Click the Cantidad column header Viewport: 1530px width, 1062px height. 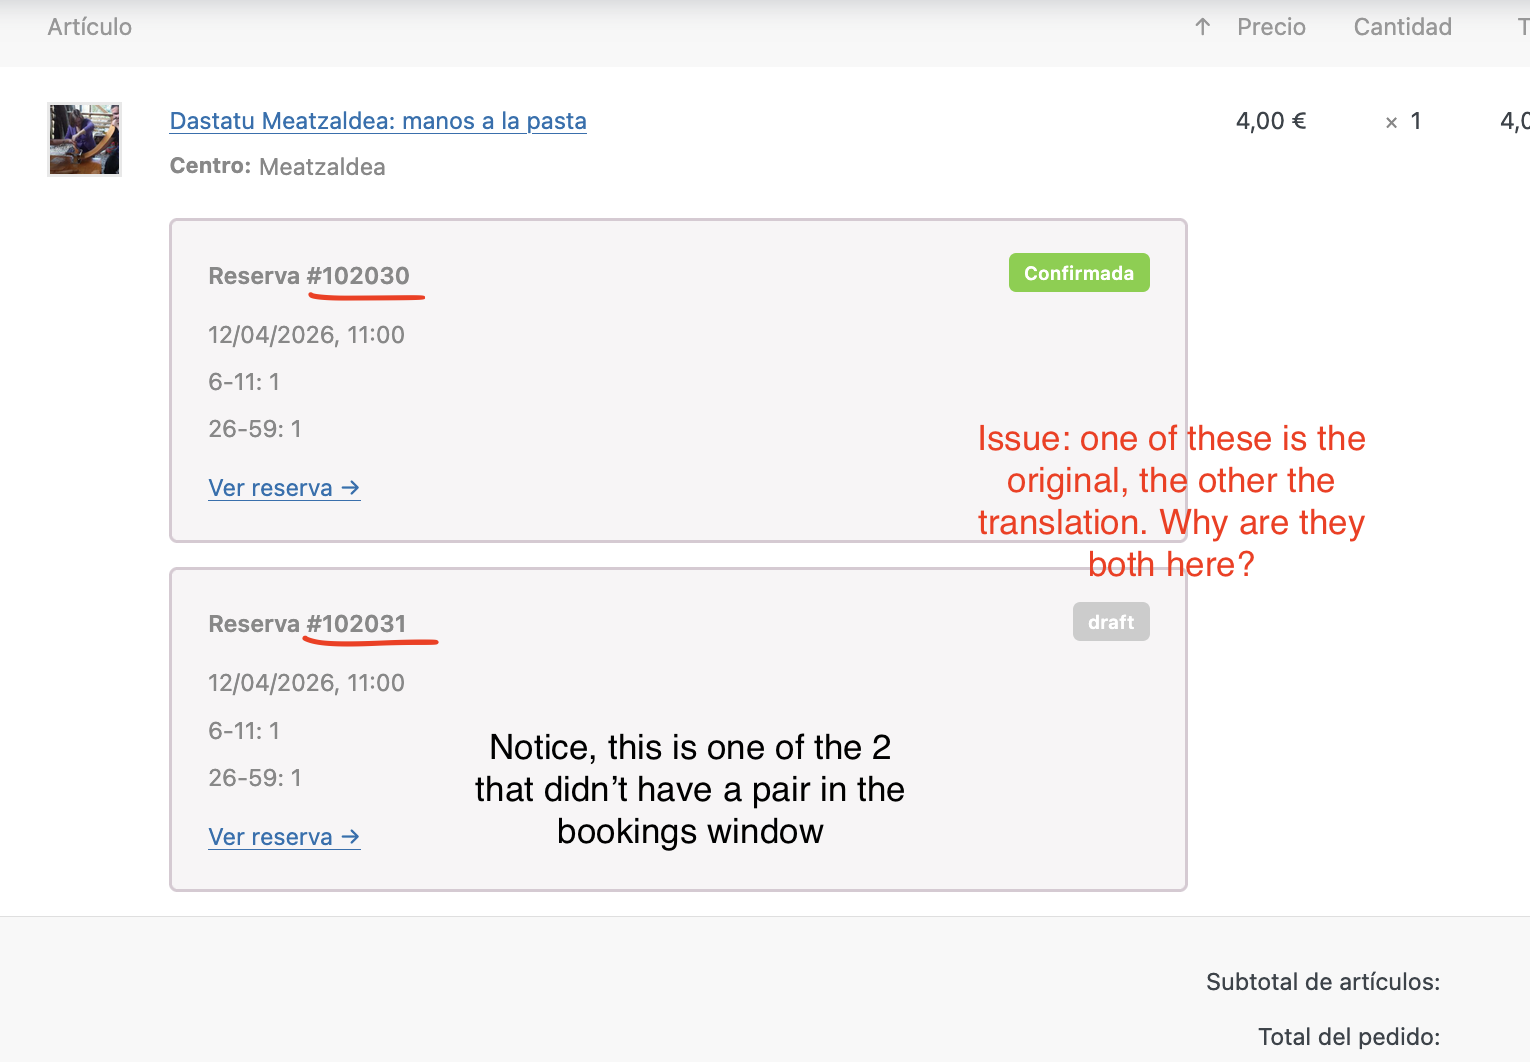point(1402,27)
